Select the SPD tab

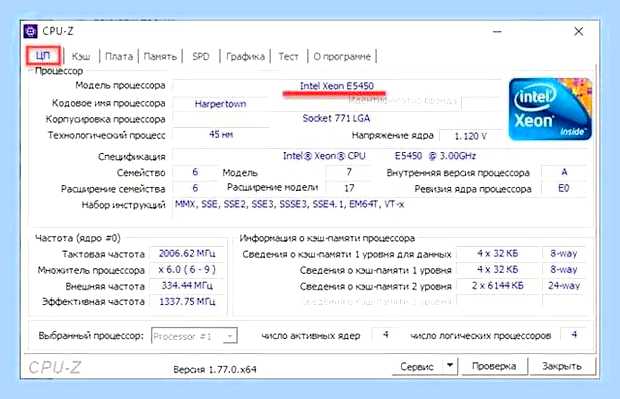(x=201, y=57)
